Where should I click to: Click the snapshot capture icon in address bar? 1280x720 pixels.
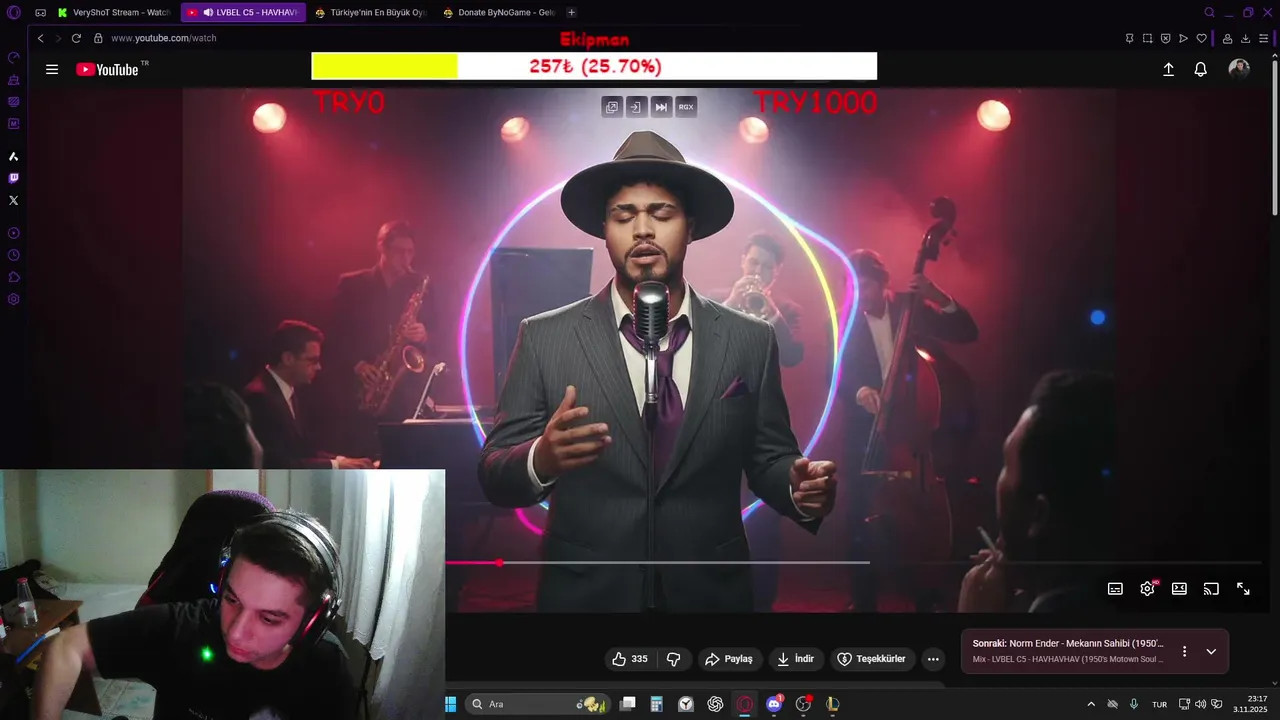(x=1147, y=38)
